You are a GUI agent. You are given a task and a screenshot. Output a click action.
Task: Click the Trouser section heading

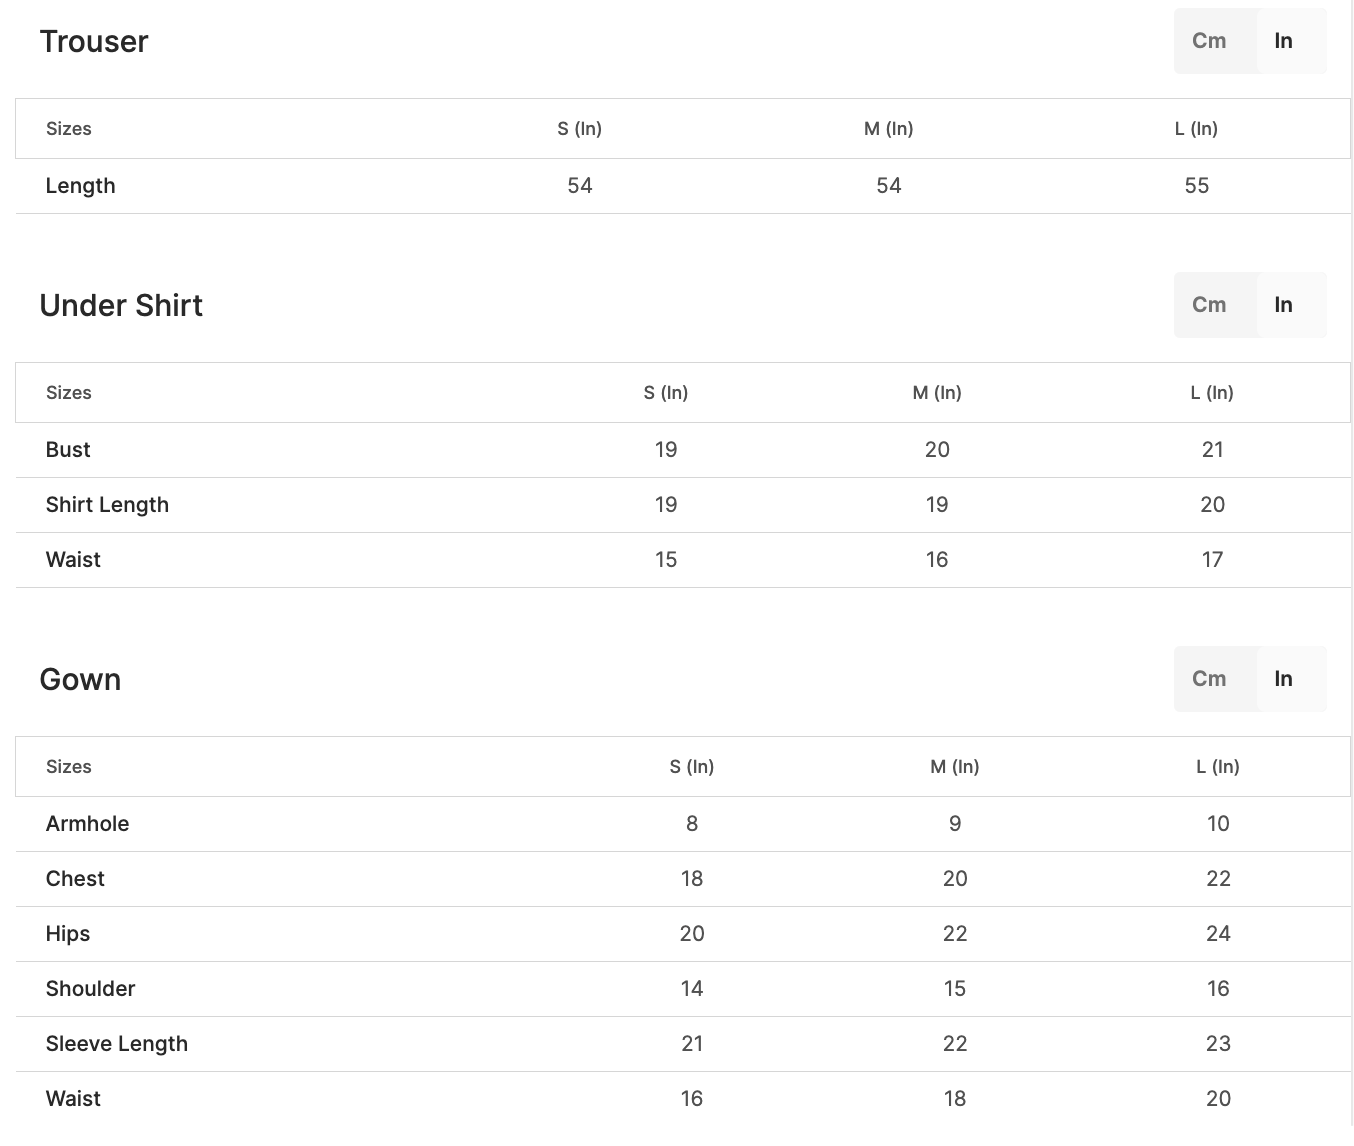click(x=94, y=42)
